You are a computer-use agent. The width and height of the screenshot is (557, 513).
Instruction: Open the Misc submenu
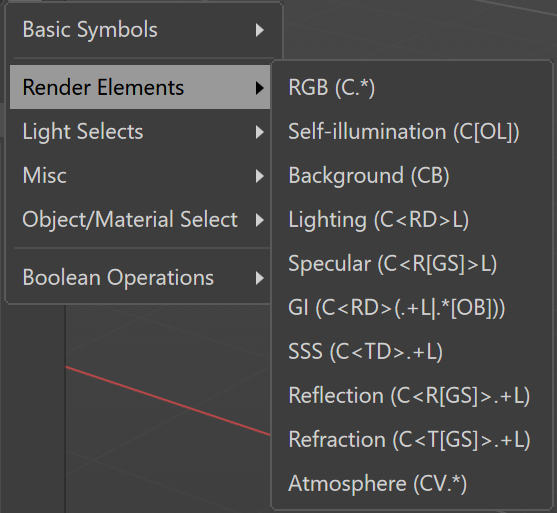coord(140,176)
